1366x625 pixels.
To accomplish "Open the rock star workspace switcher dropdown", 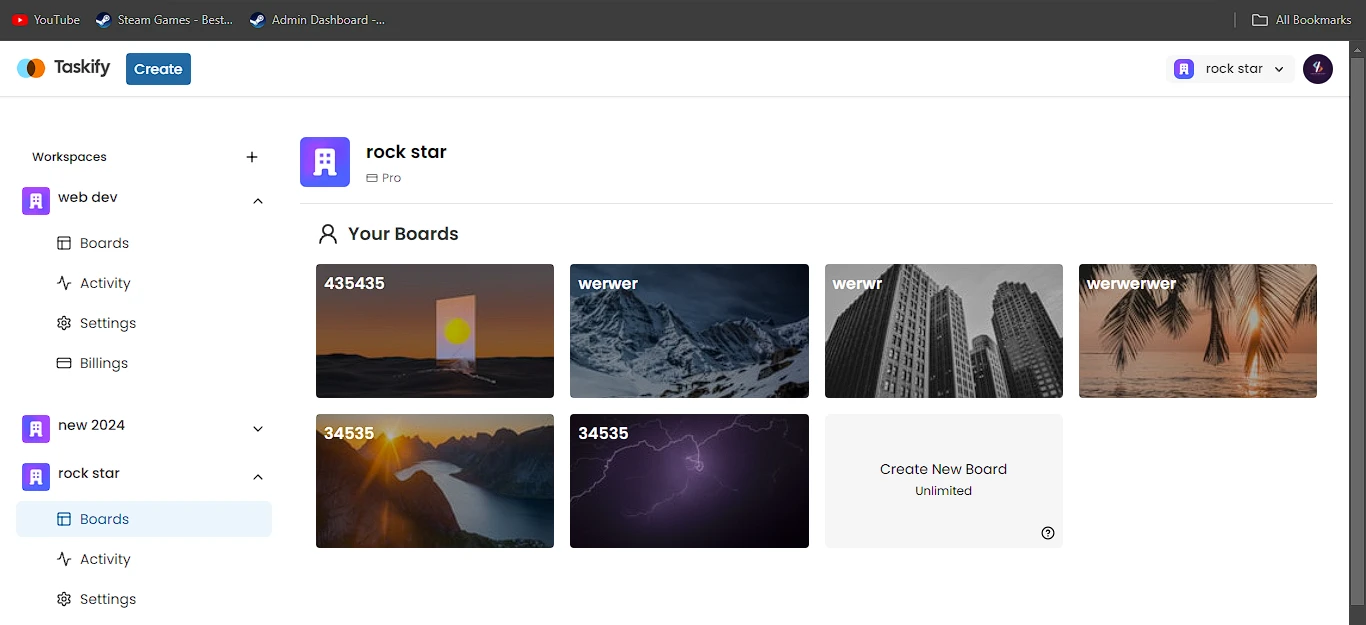I will (1231, 69).
